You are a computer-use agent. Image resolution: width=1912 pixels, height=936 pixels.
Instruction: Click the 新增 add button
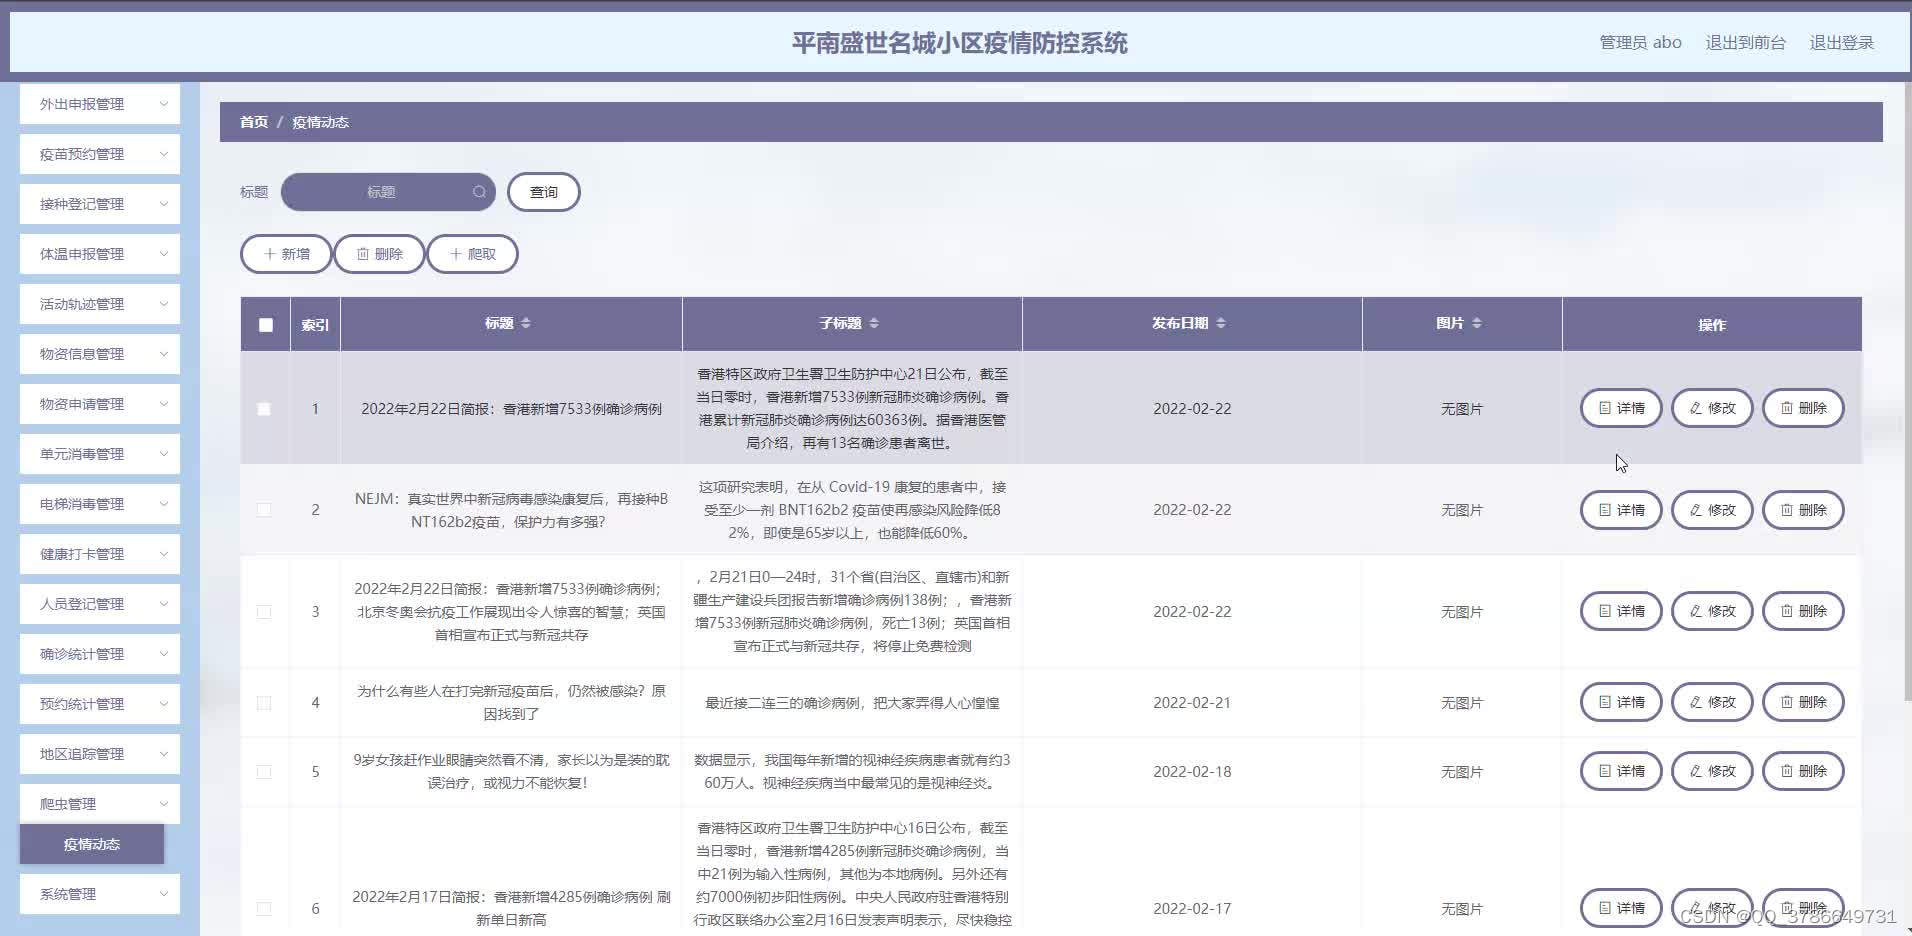tap(286, 254)
